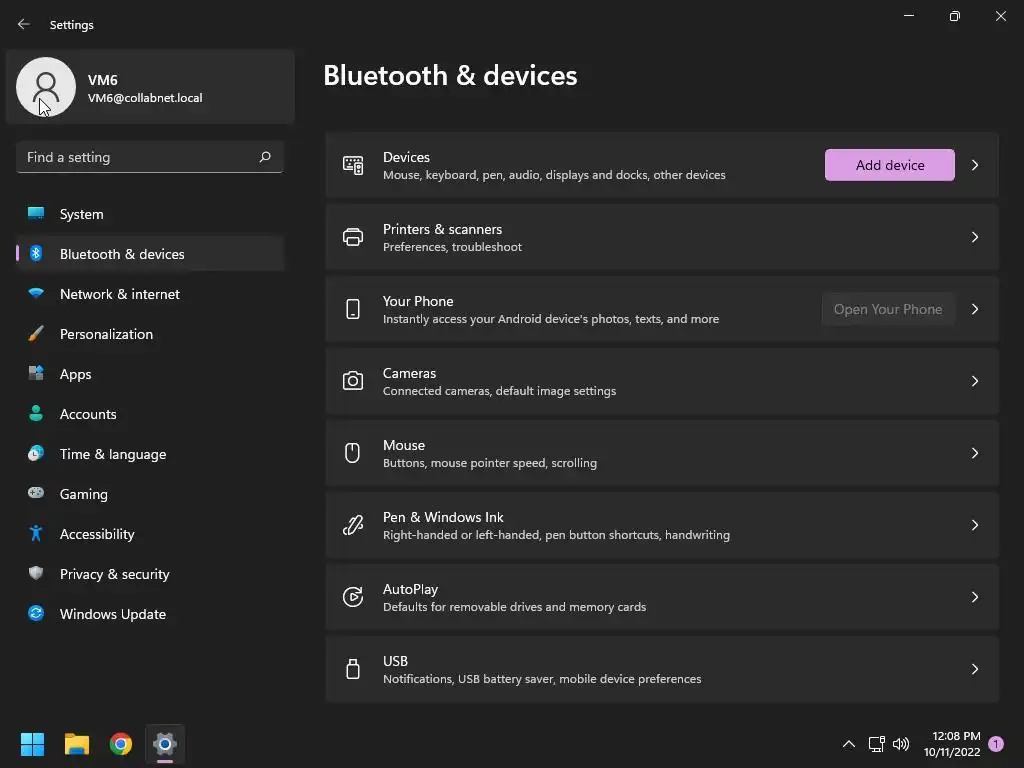Screen dimensions: 1024x768
Task: Expand the Devices row chevron
Action: 975,165
